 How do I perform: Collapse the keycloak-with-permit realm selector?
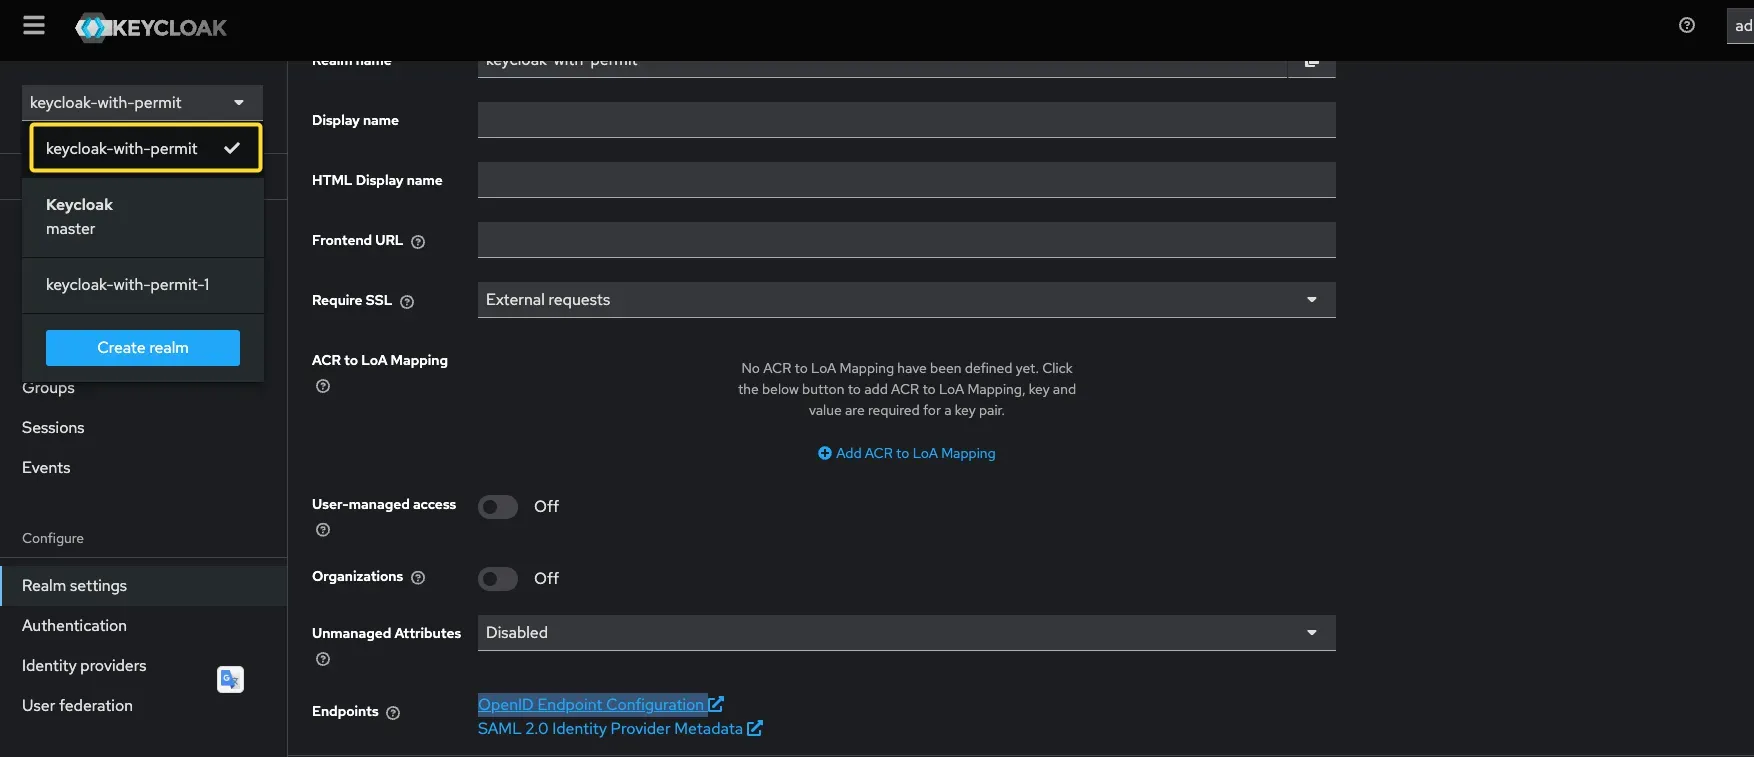pos(142,103)
